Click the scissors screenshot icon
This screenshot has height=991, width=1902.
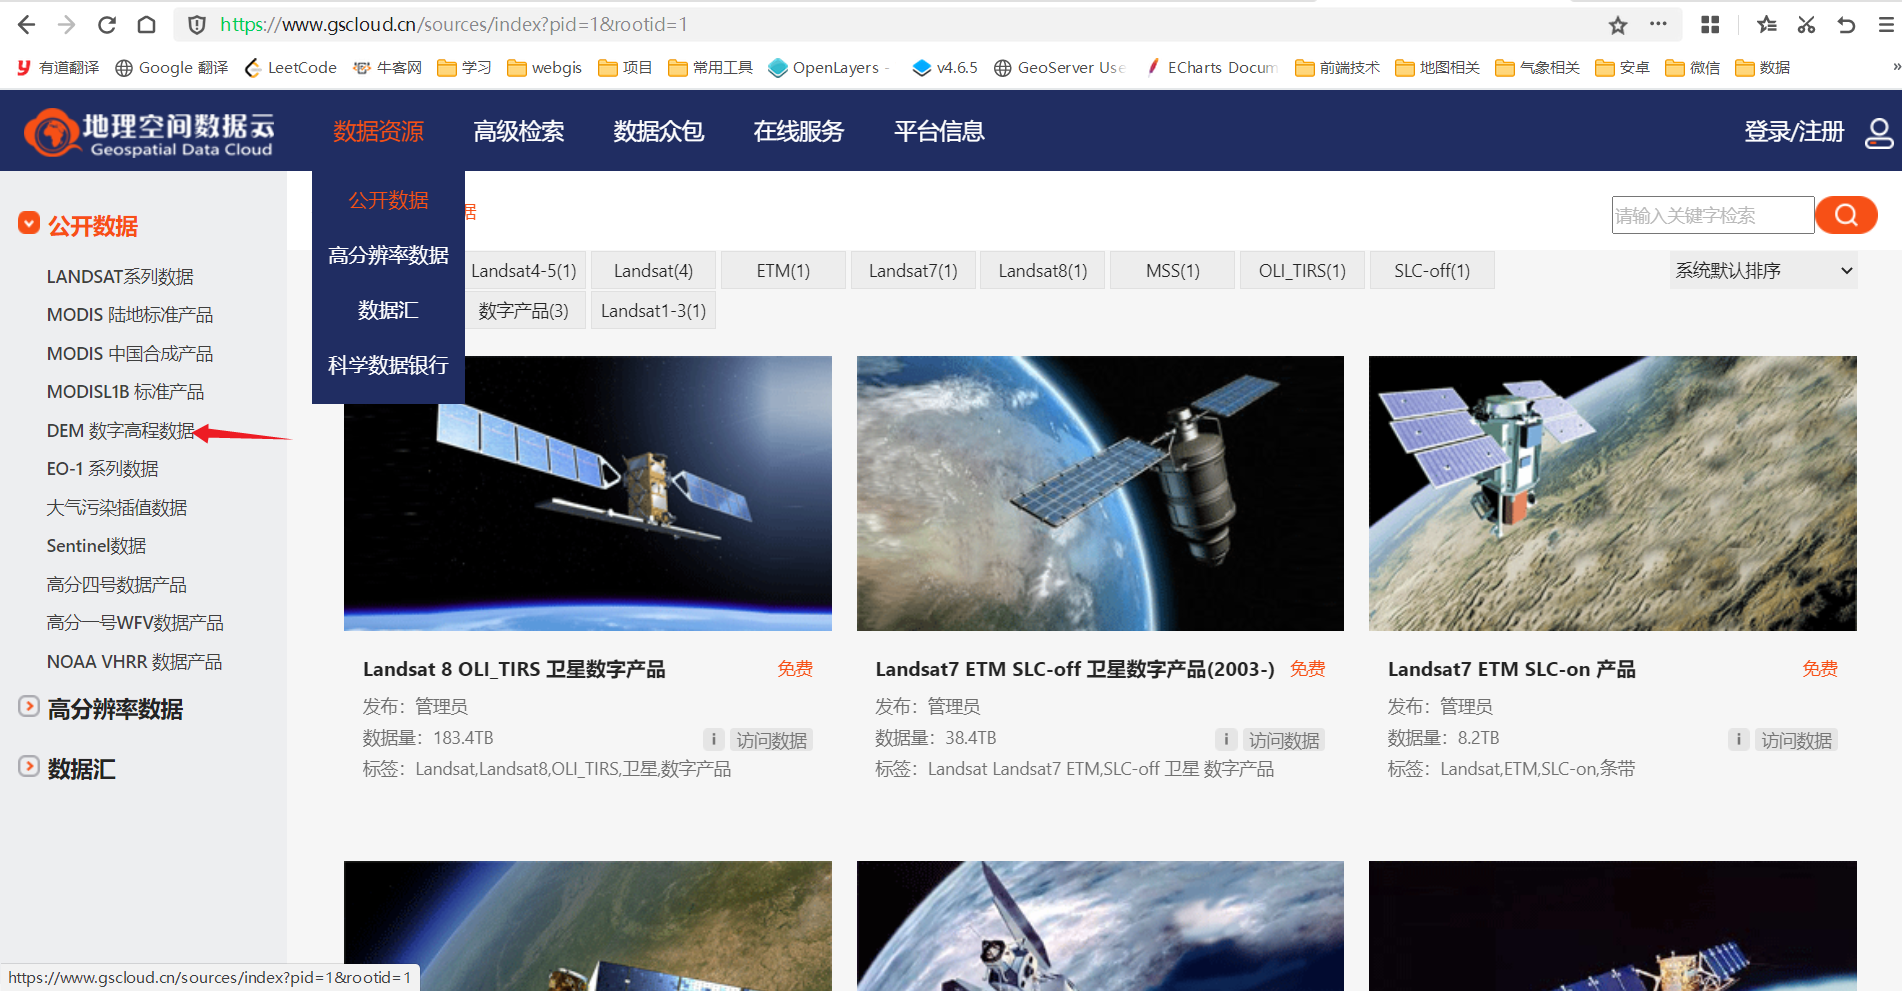coord(1806,24)
